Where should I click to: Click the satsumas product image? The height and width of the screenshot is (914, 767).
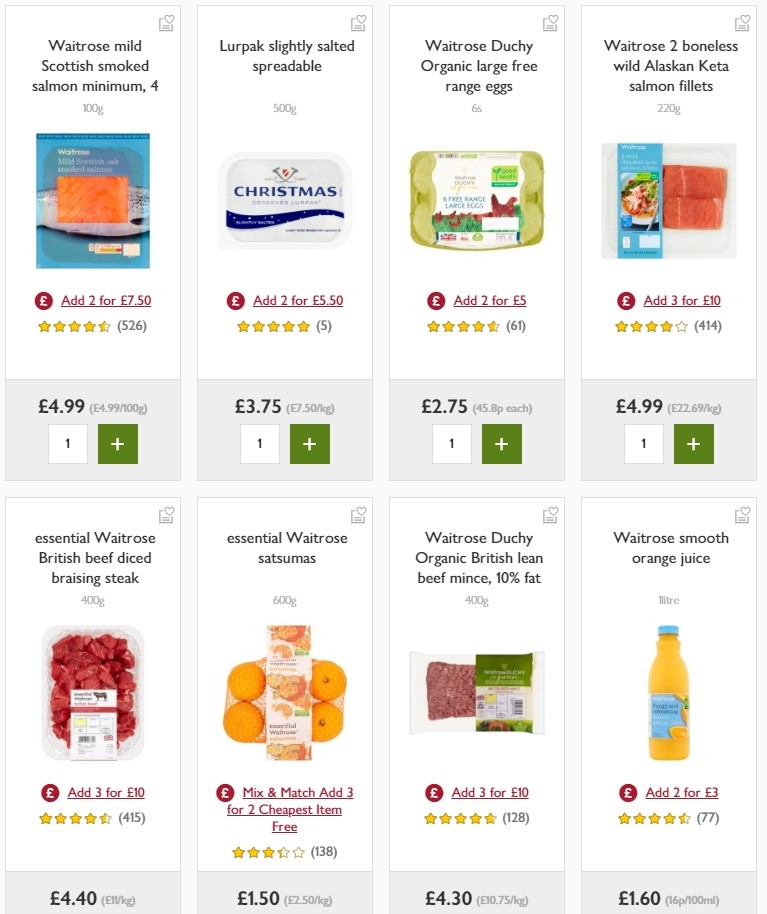[x=284, y=692]
